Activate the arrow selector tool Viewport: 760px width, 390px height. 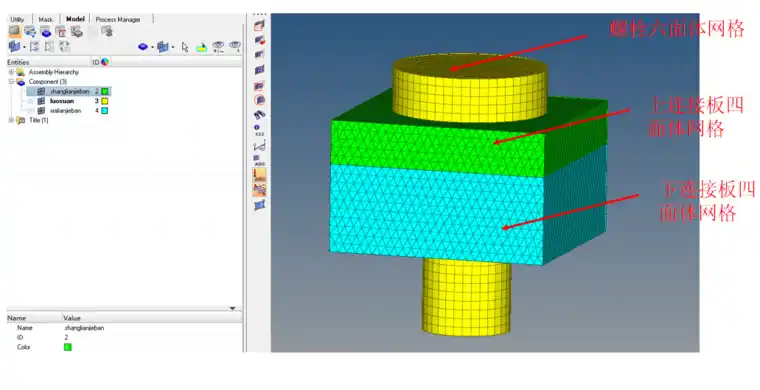(x=185, y=47)
